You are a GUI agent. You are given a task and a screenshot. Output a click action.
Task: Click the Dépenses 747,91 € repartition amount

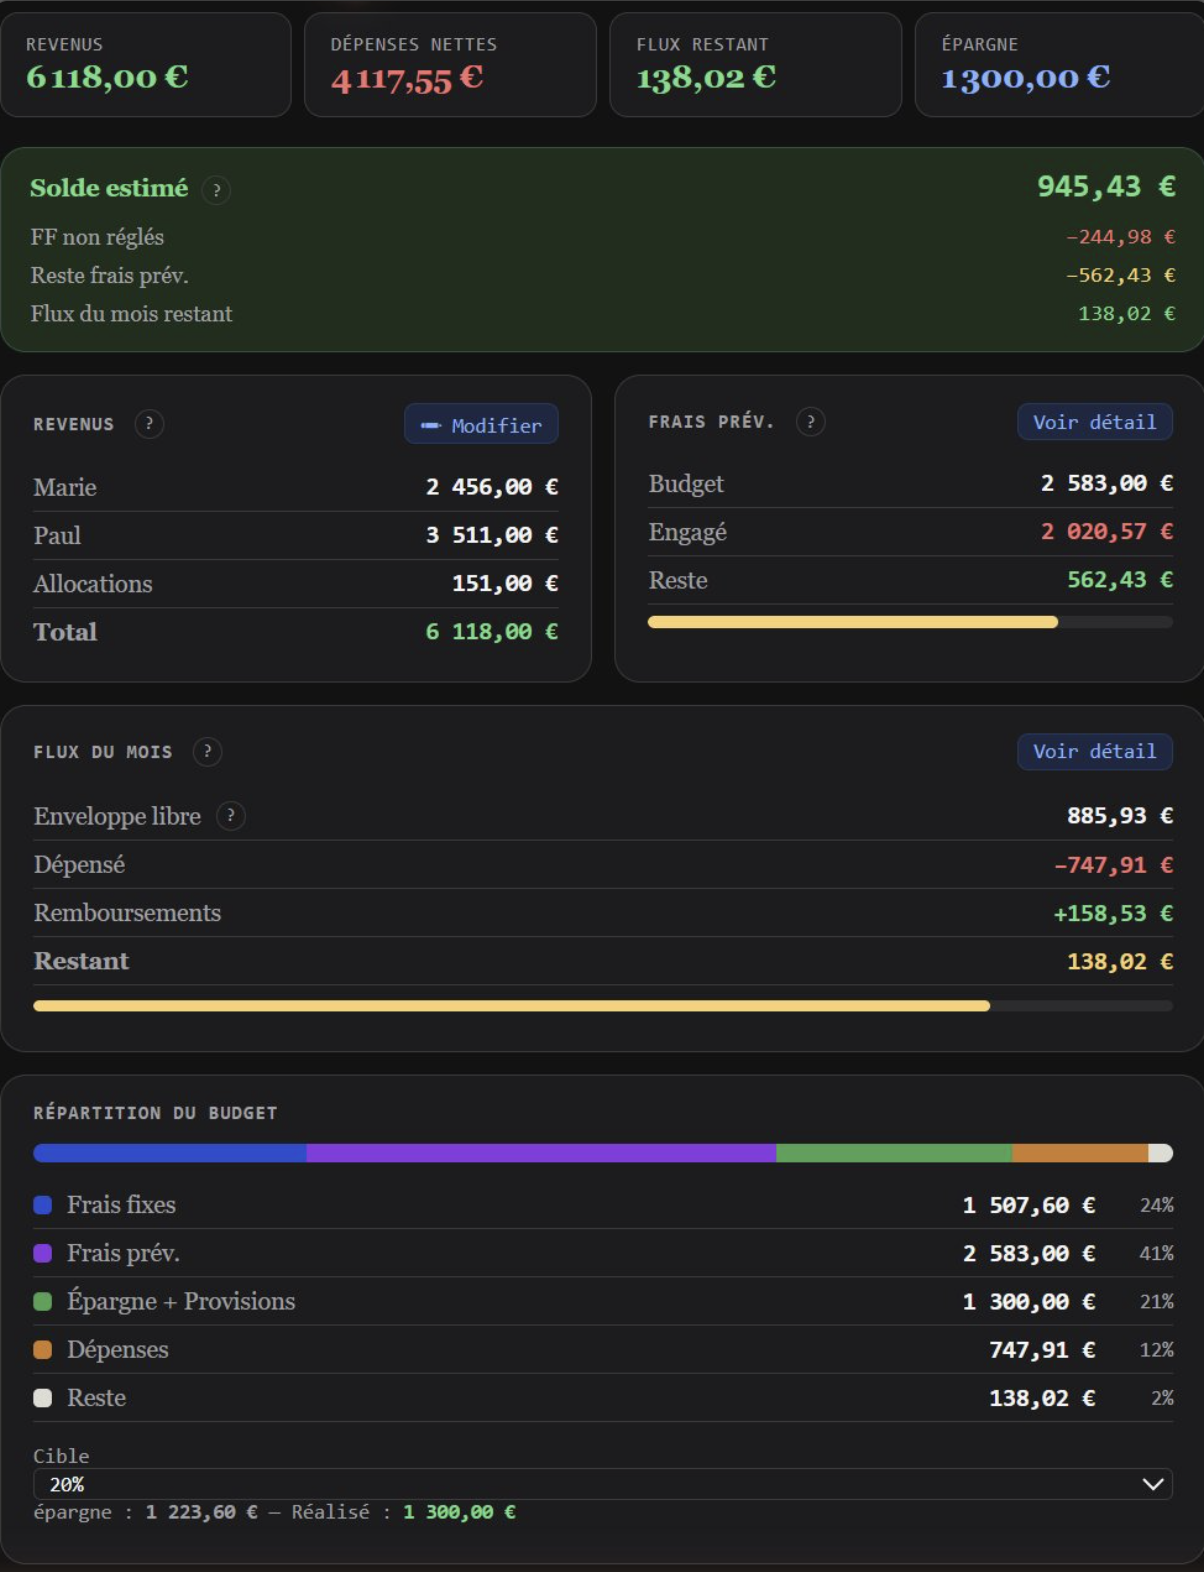tap(1042, 1350)
